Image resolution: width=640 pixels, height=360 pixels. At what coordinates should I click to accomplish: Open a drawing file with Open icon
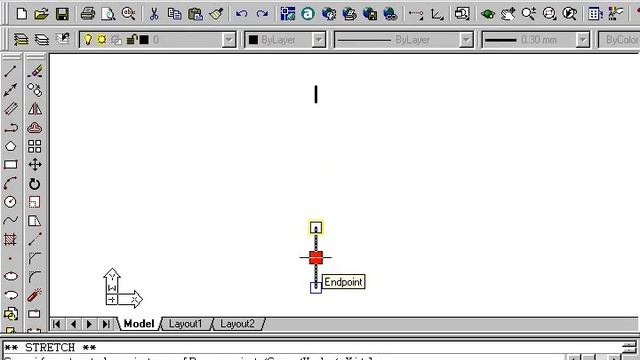pyautogui.click(x=41, y=14)
